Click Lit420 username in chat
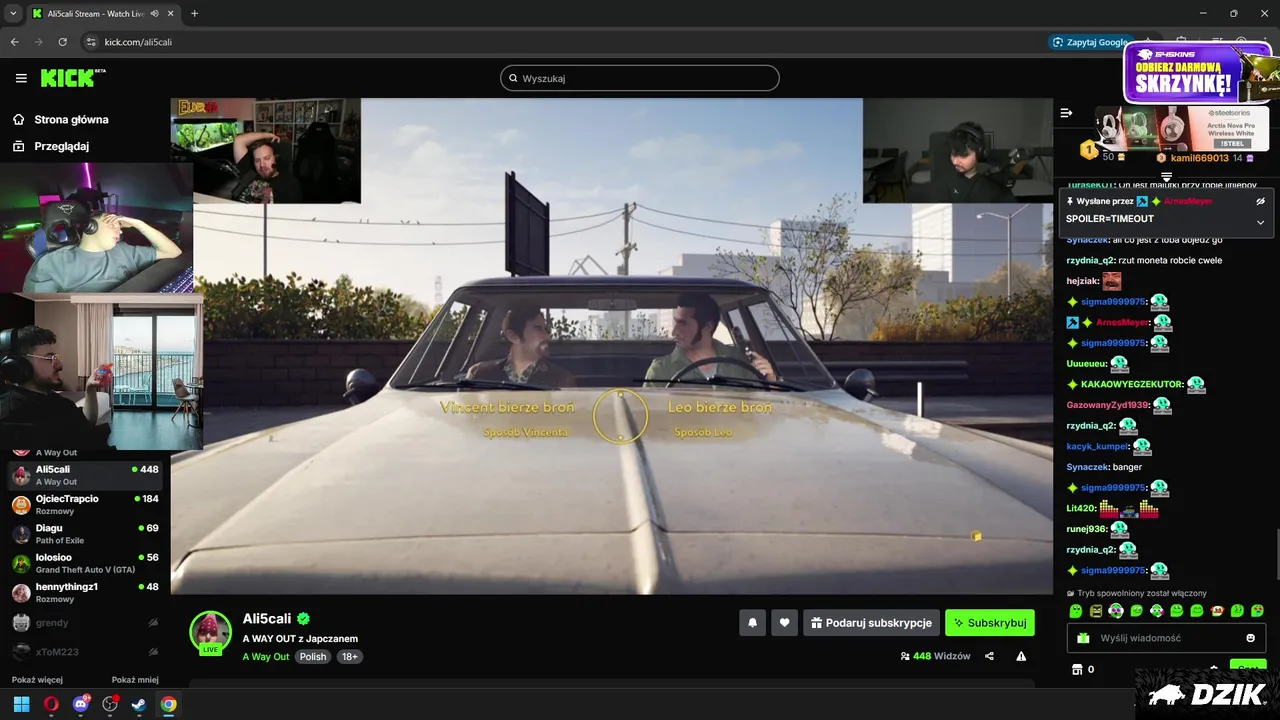 tap(1081, 508)
